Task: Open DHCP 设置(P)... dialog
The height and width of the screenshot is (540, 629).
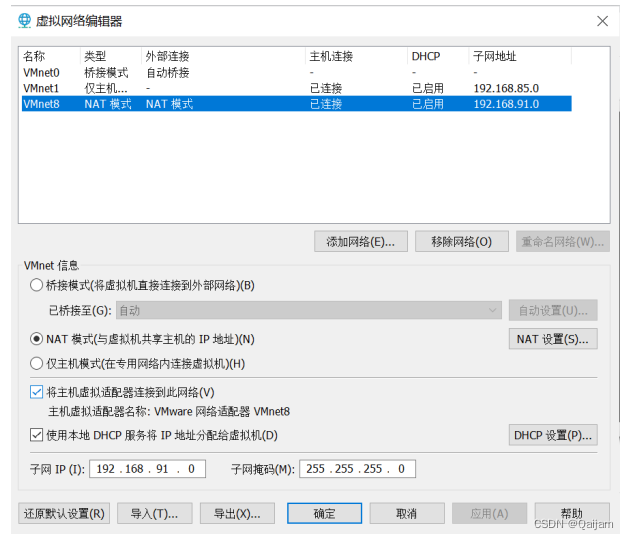Action: (553, 435)
